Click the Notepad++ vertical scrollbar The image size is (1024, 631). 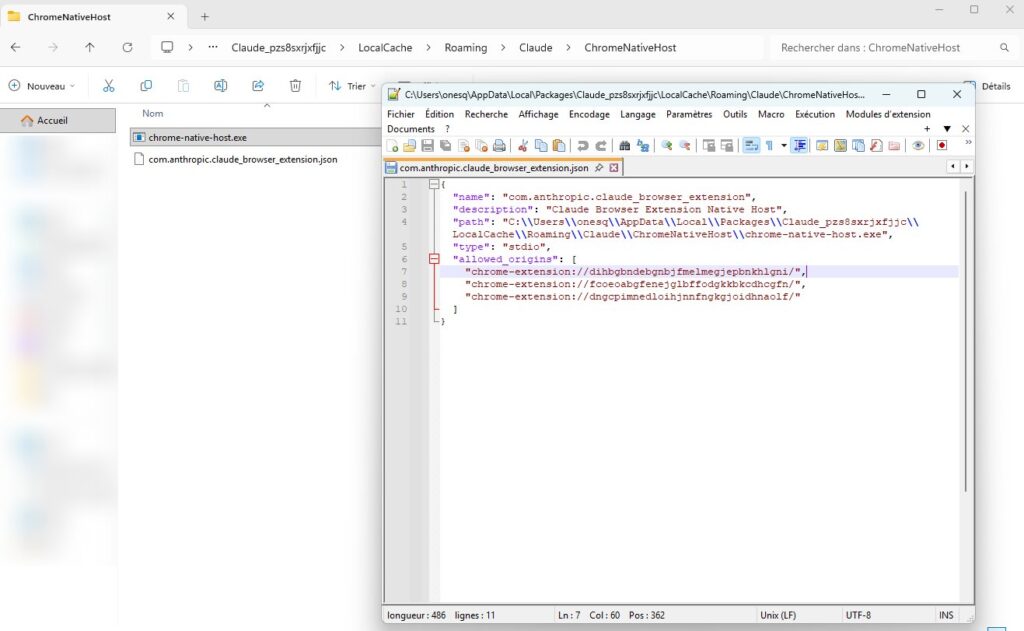(965, 342)
